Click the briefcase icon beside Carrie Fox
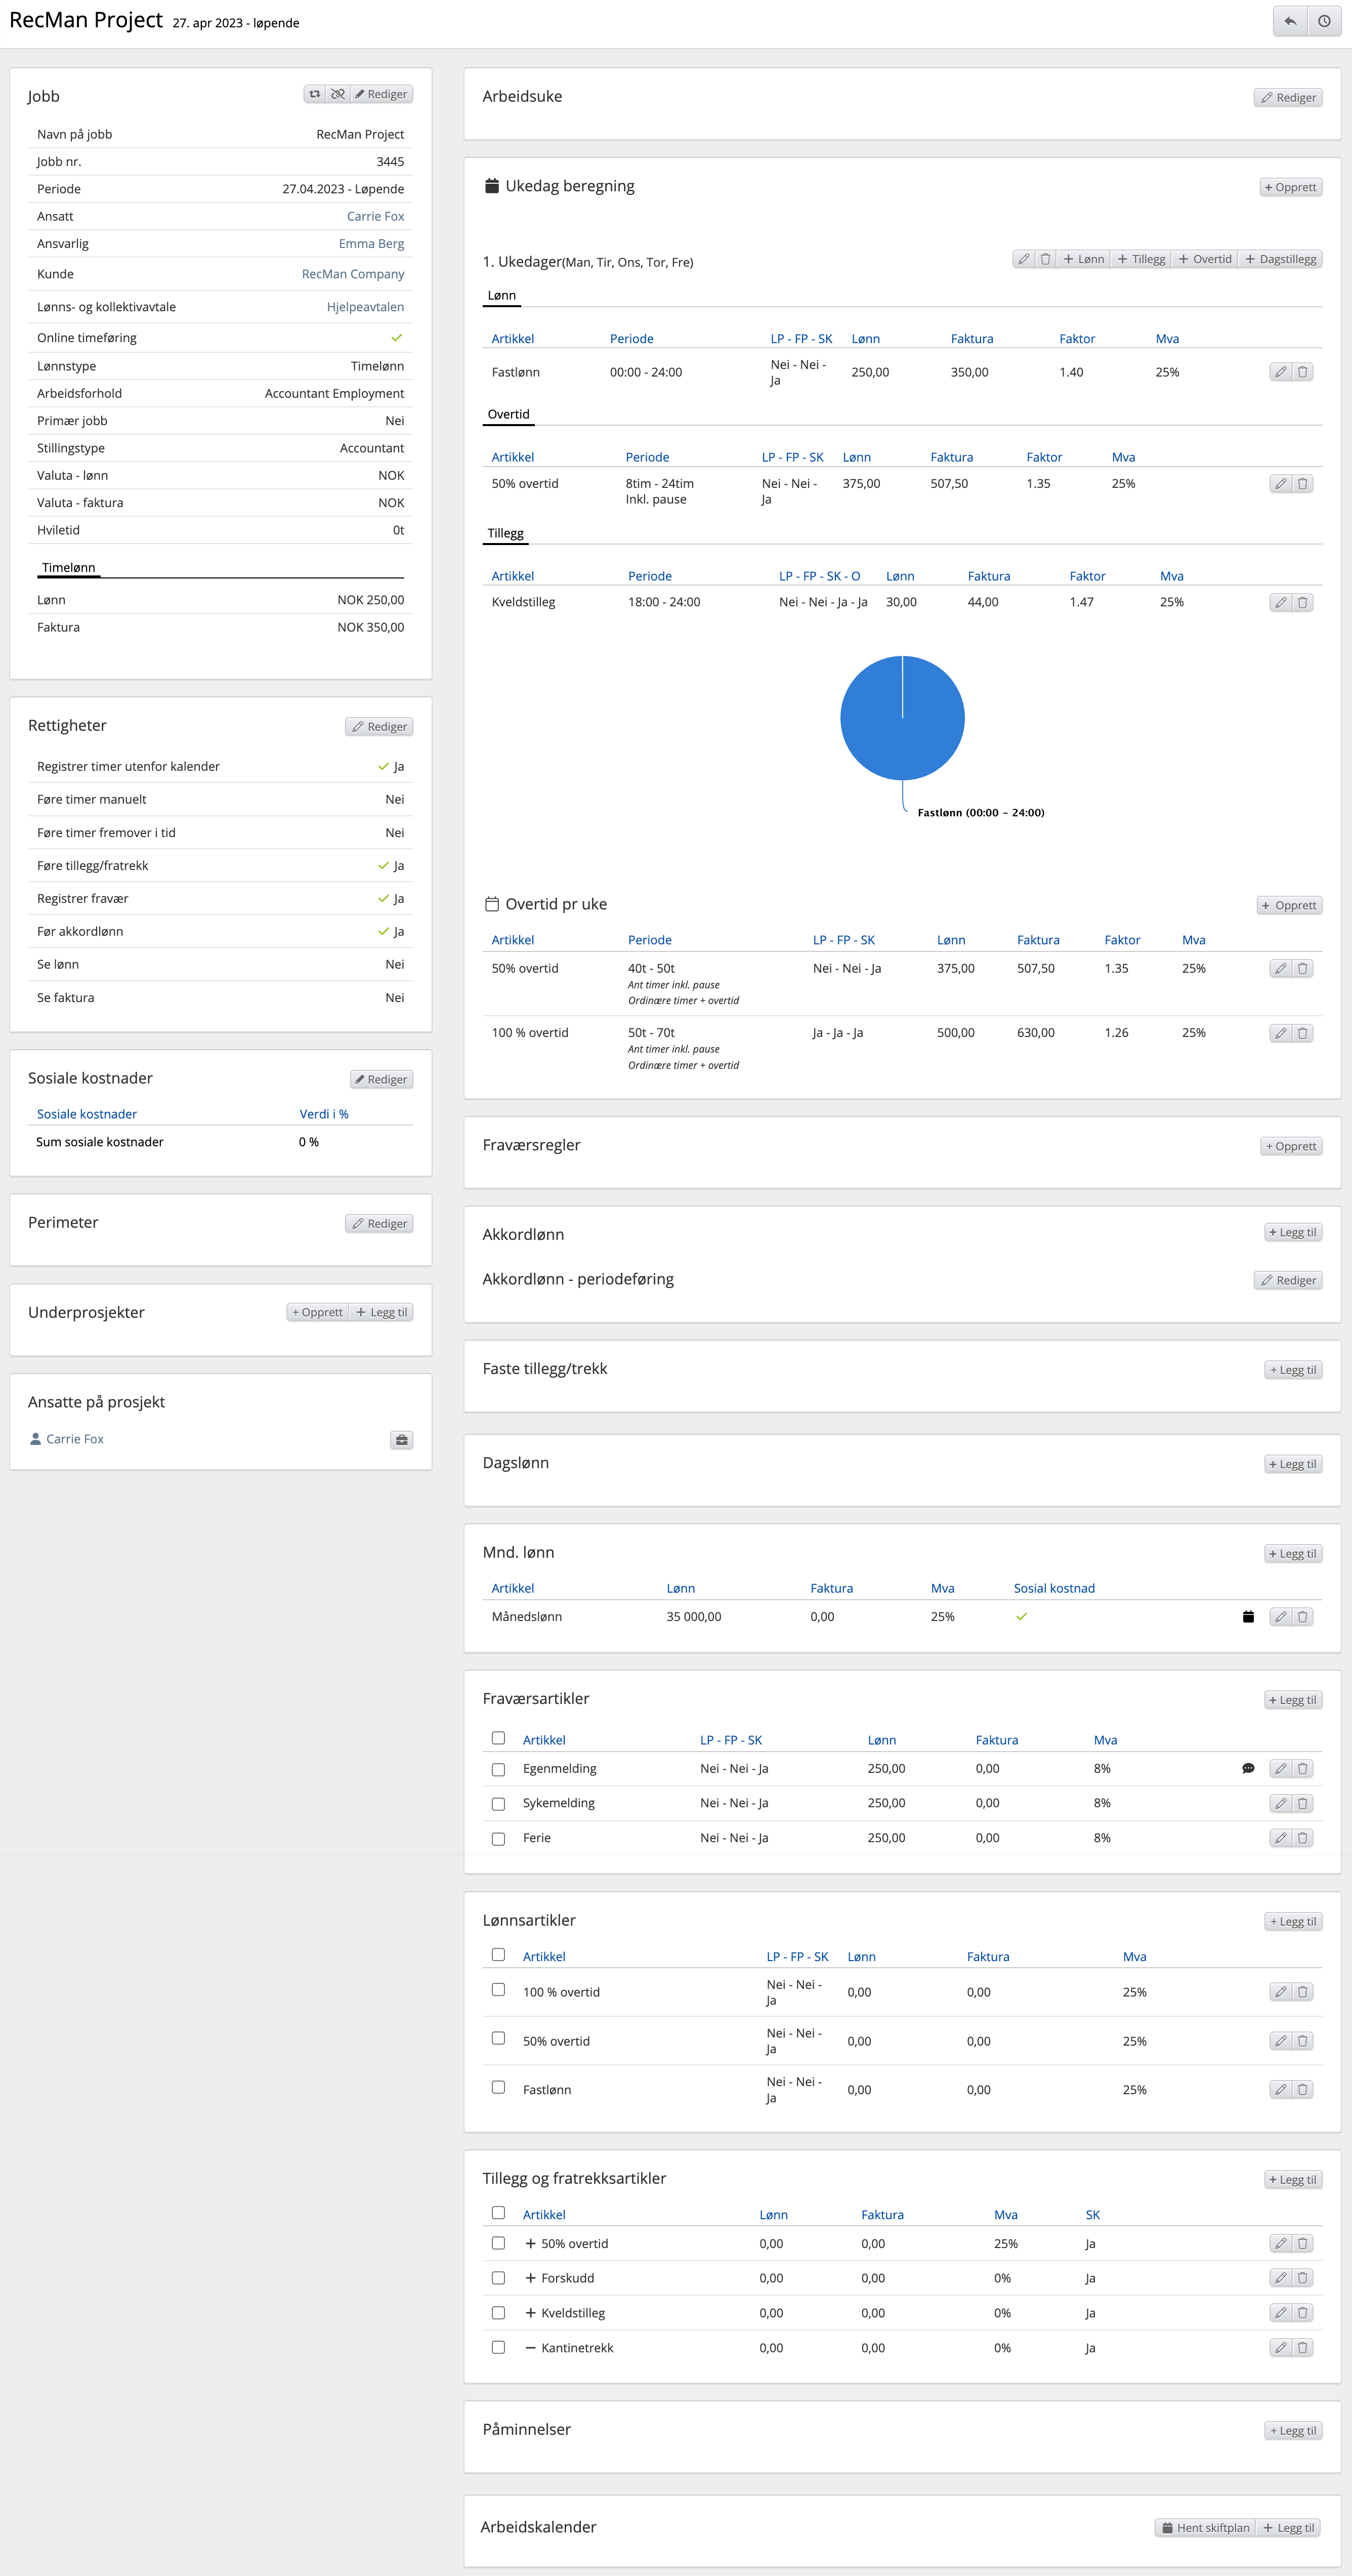 (401, 1440)
